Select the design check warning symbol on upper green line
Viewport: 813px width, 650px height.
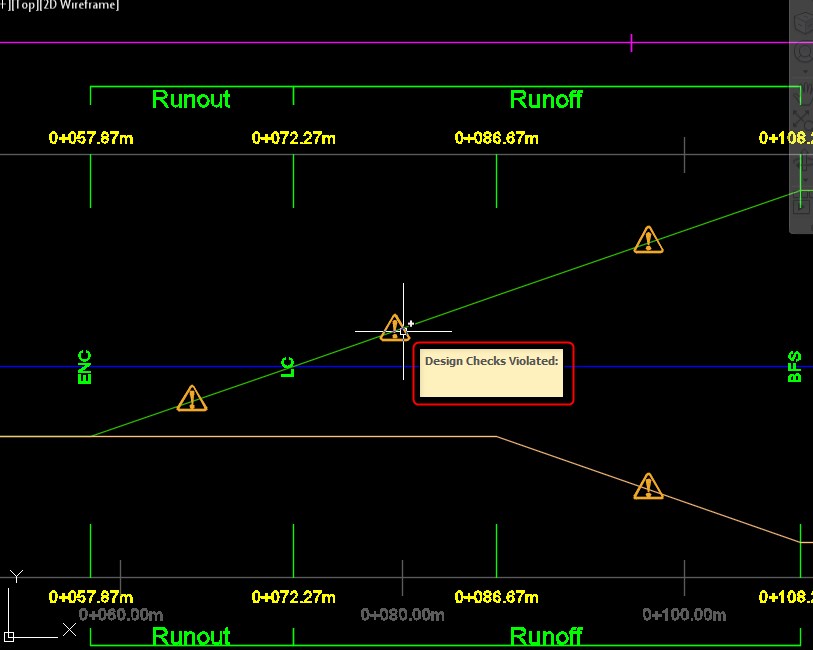tap(648, 240)
